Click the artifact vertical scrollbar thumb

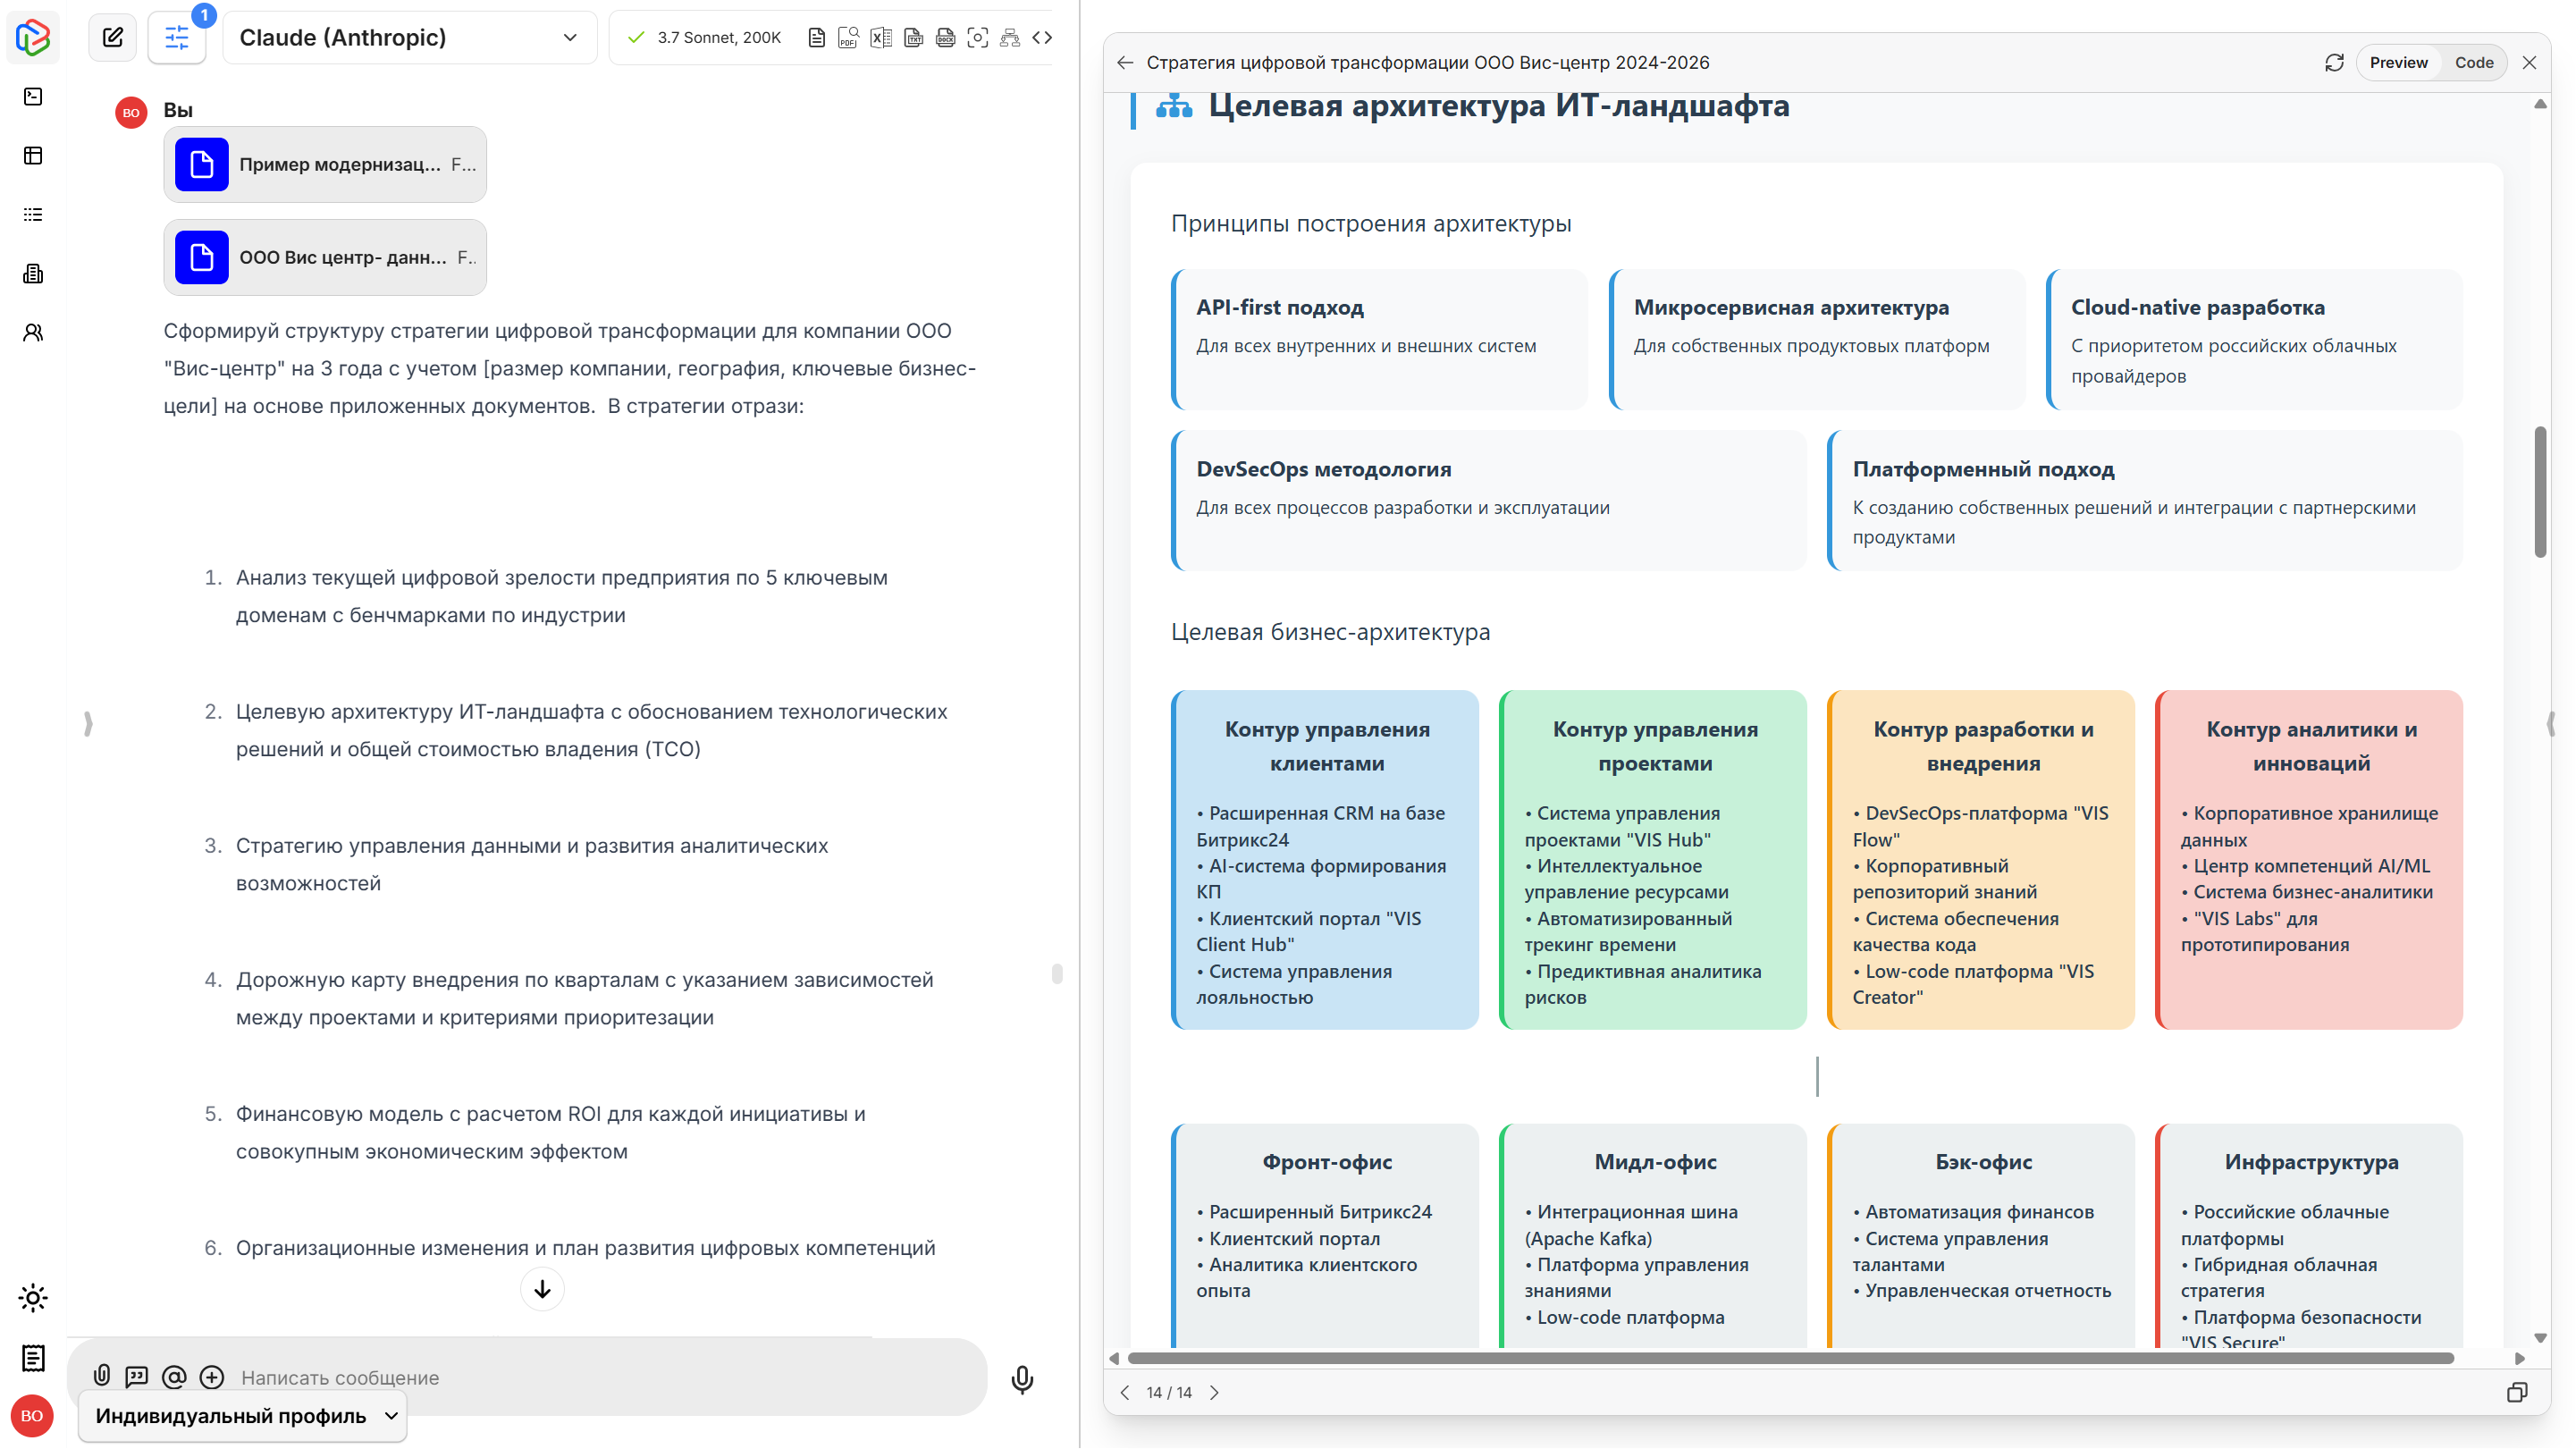[x=2540, y=492]
